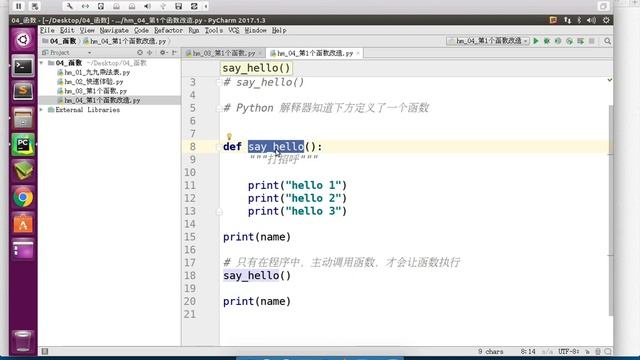Viewport: 640px width, 360px height.
Task: Click the green Run button
Action: click(x=536, y=41)
